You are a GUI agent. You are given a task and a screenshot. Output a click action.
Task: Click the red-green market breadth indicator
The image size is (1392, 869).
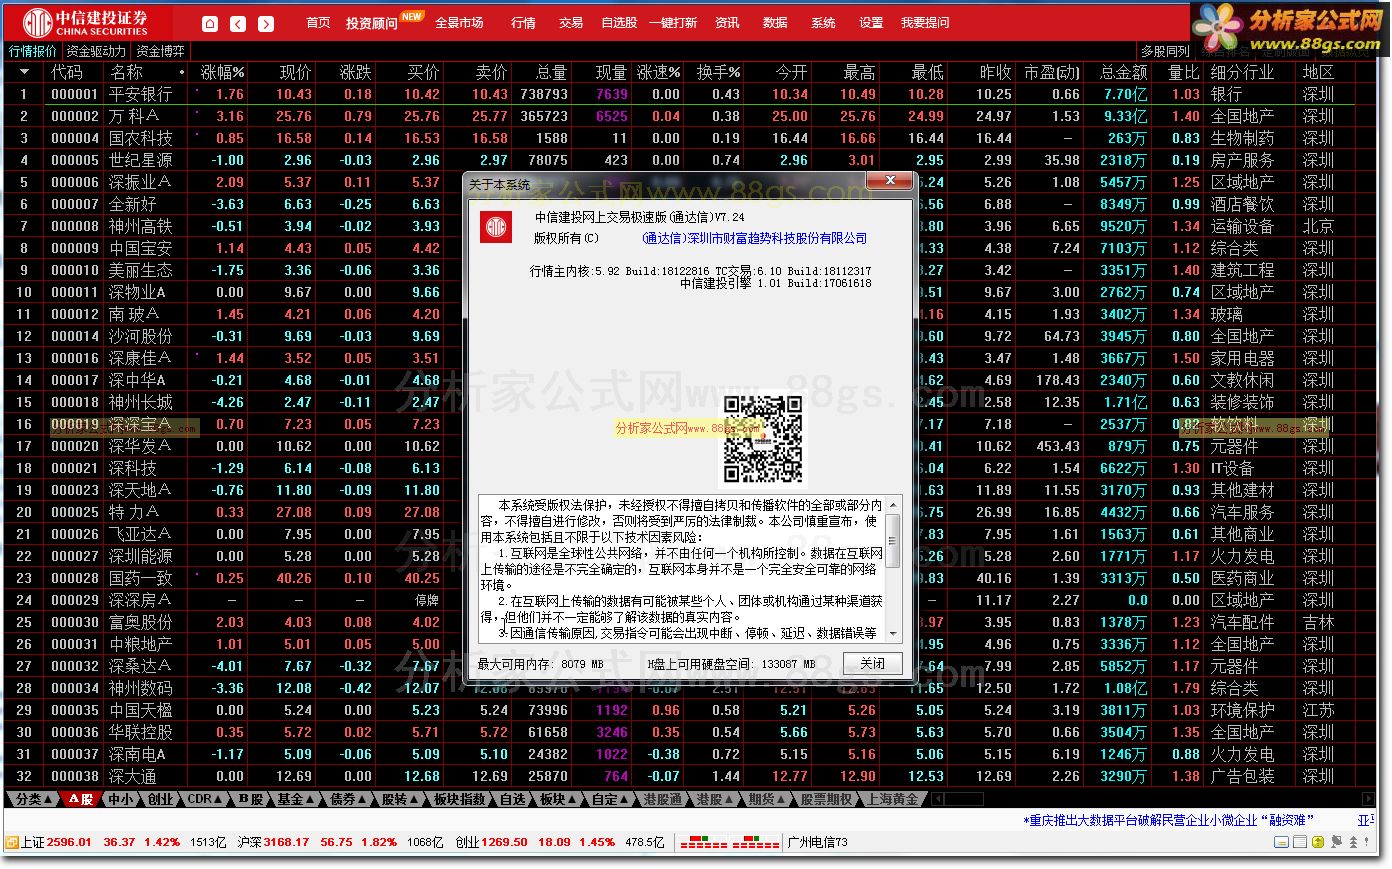[x=730, y=843]
